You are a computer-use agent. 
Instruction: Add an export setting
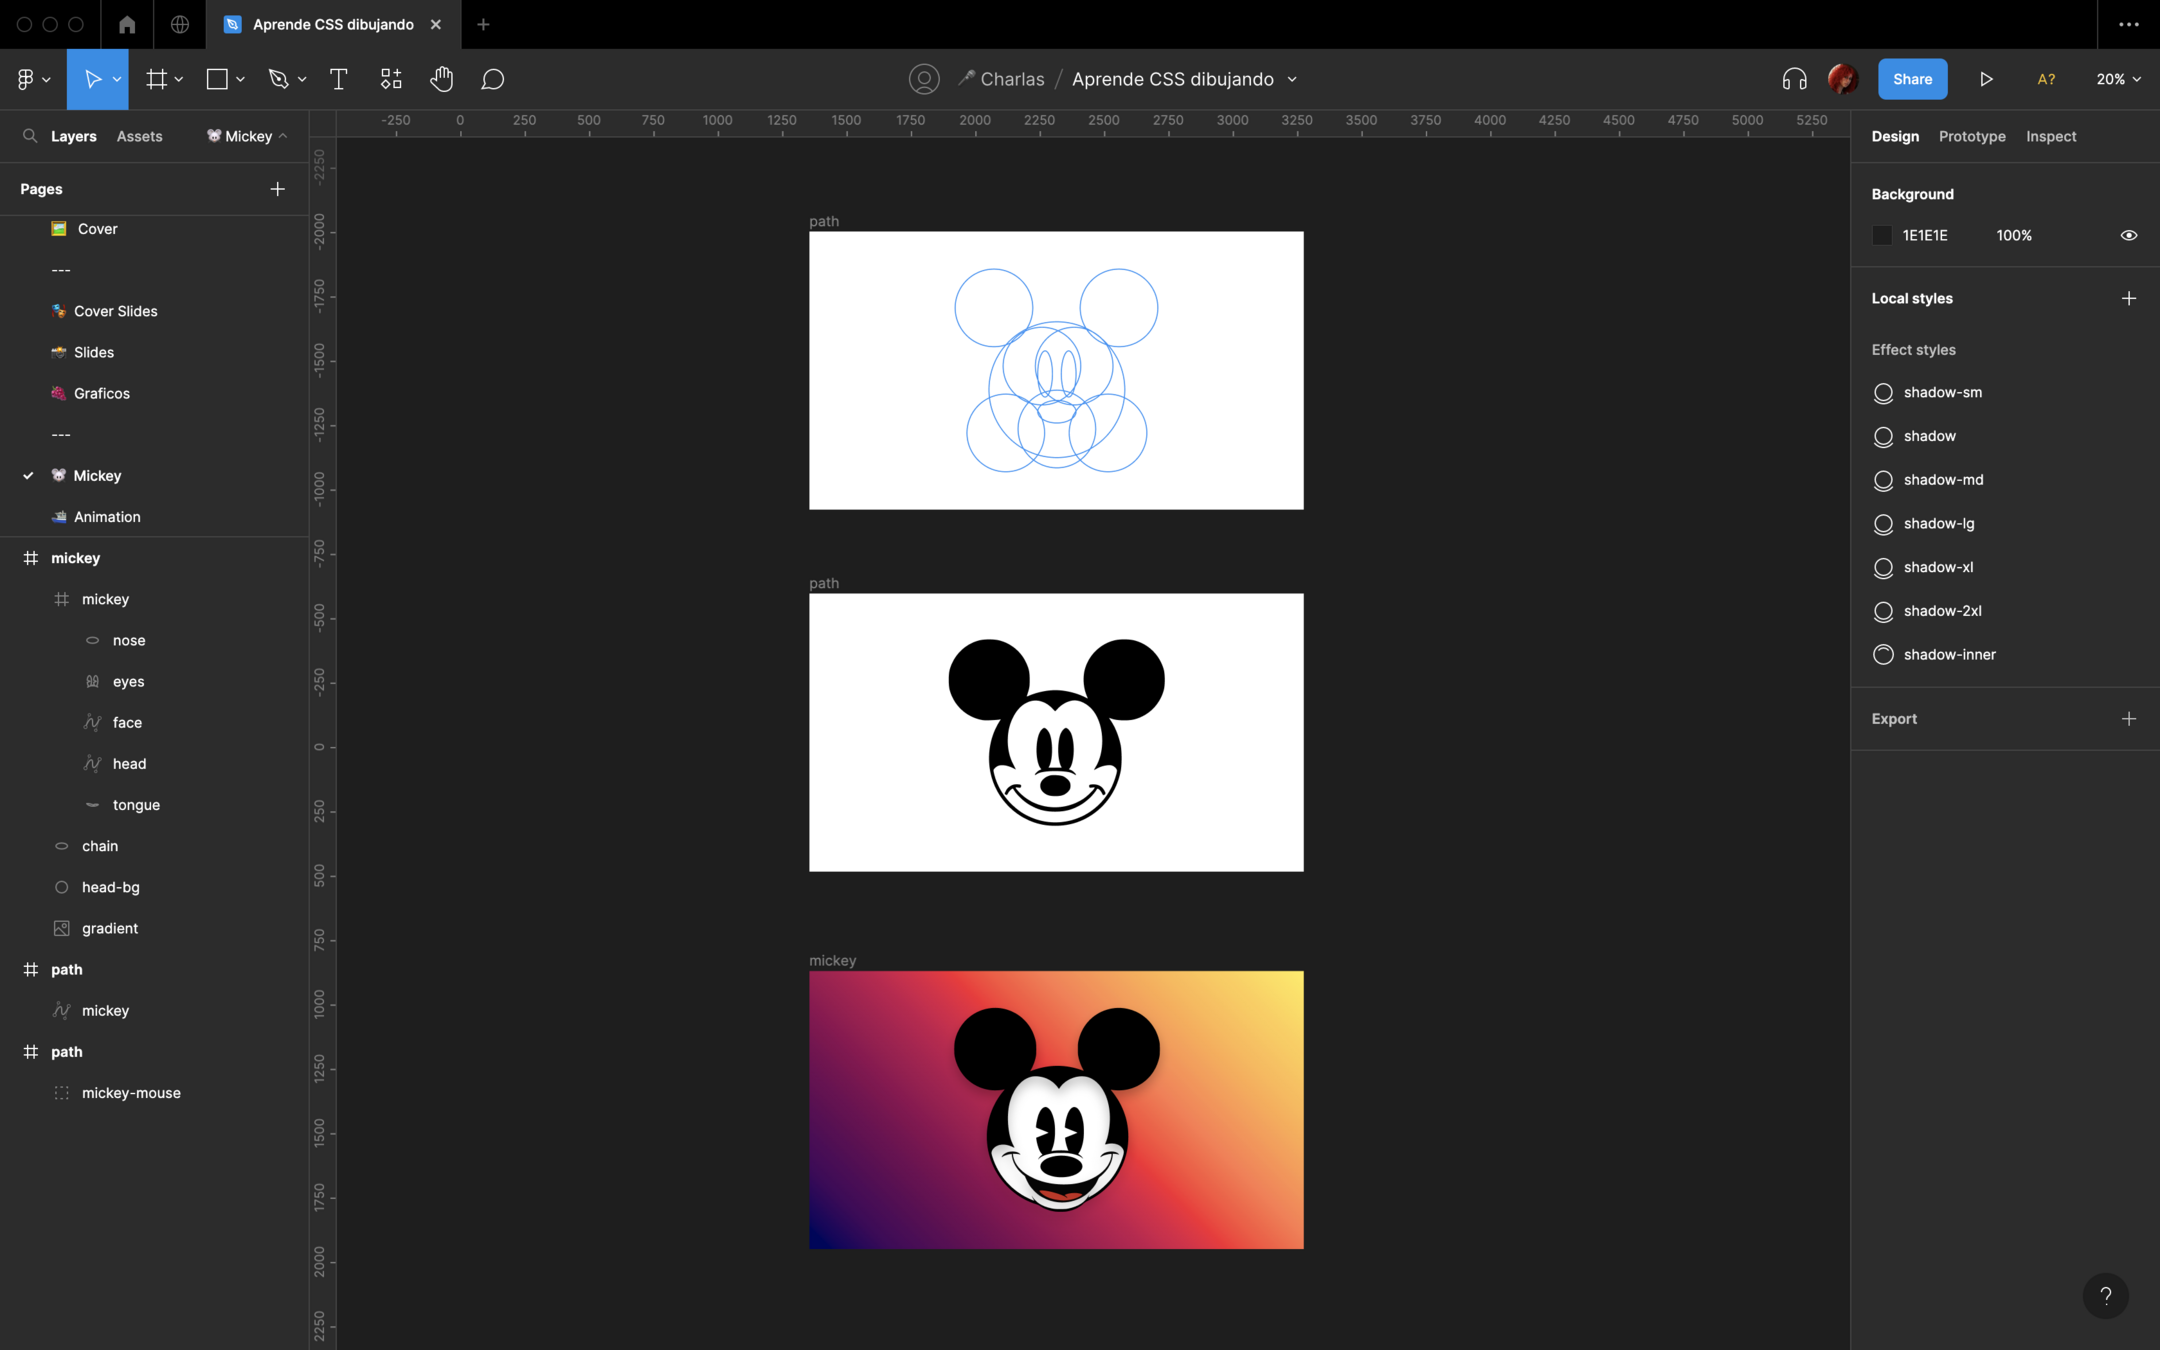pos(2128,719)
